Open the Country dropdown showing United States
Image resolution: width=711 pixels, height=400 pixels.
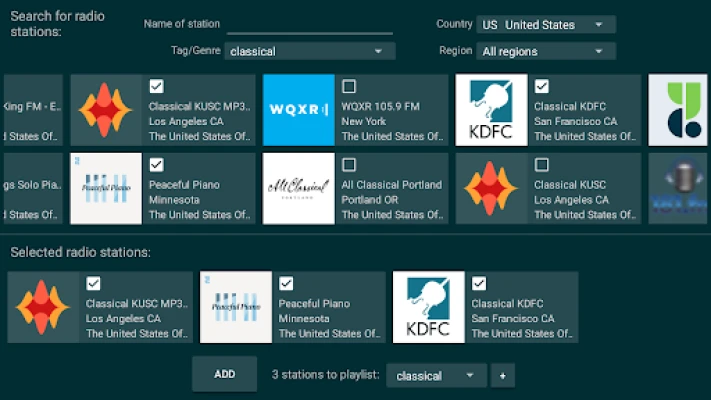[x=545, y=24]
